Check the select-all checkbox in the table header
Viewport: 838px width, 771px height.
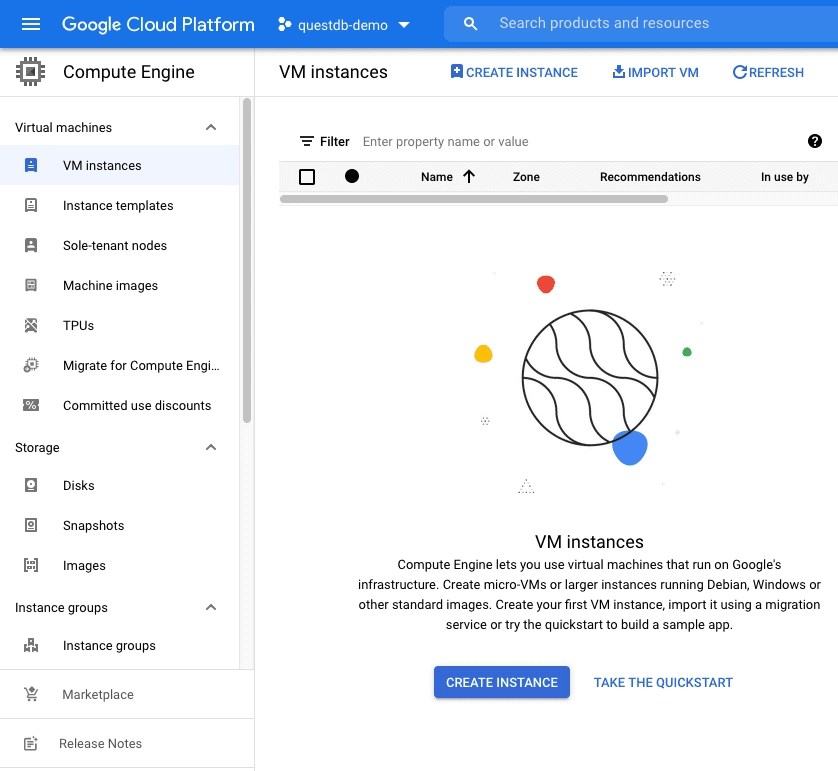[x=307, y=176]
